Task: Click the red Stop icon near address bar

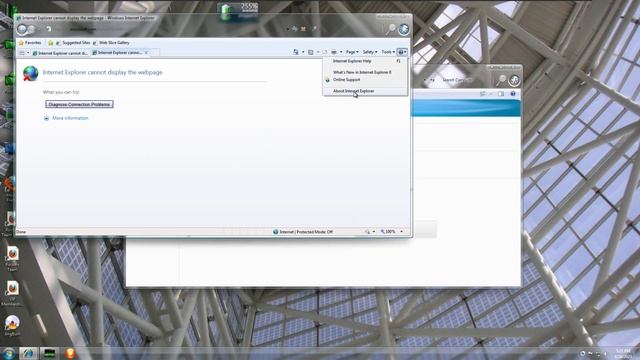Action: click(303, 29)
